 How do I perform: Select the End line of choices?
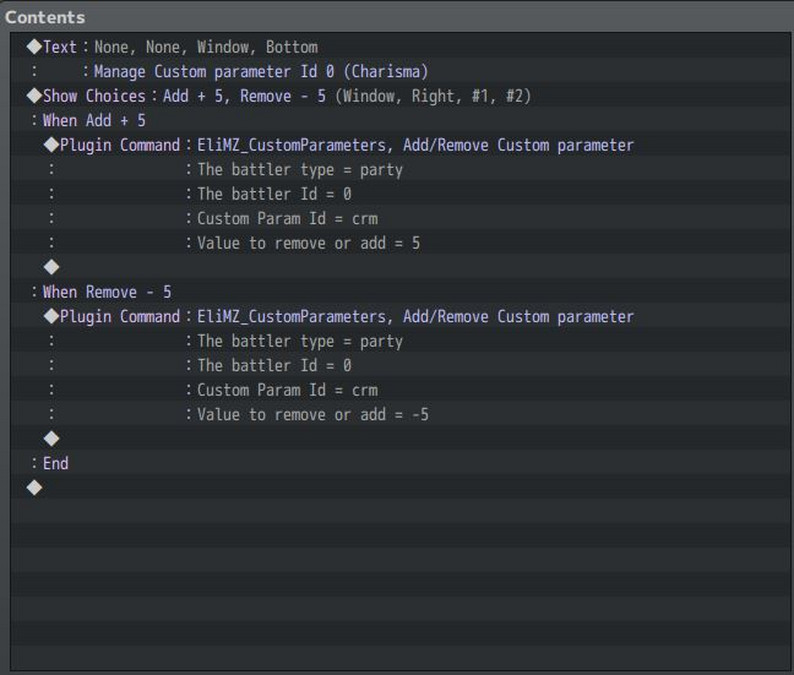coord(56,463)
